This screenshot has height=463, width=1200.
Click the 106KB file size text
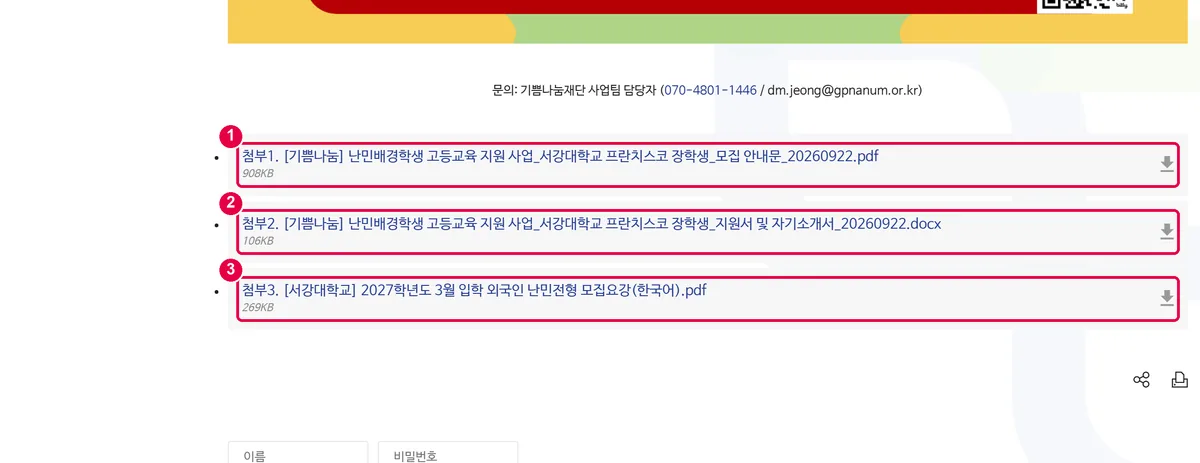[x=258, y=241]
